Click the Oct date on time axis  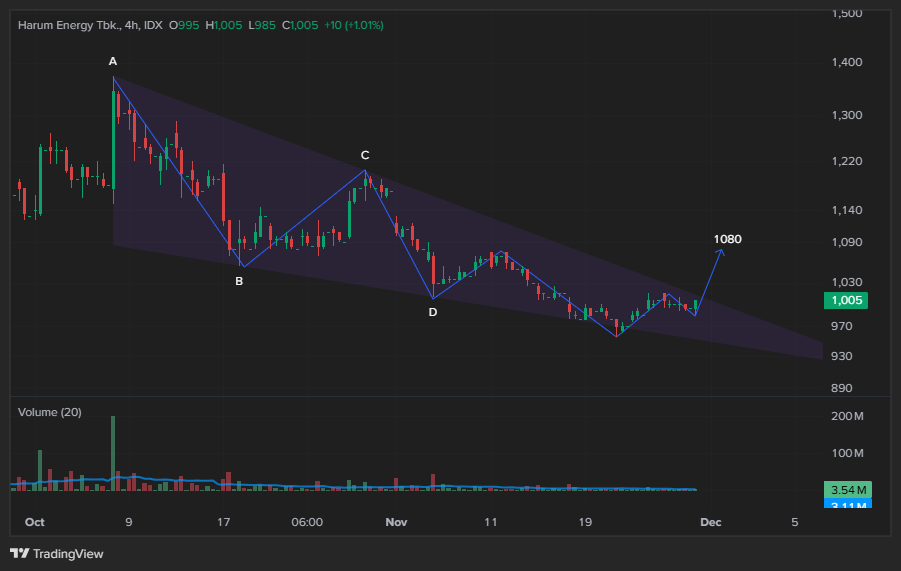(x=34, y=522)
